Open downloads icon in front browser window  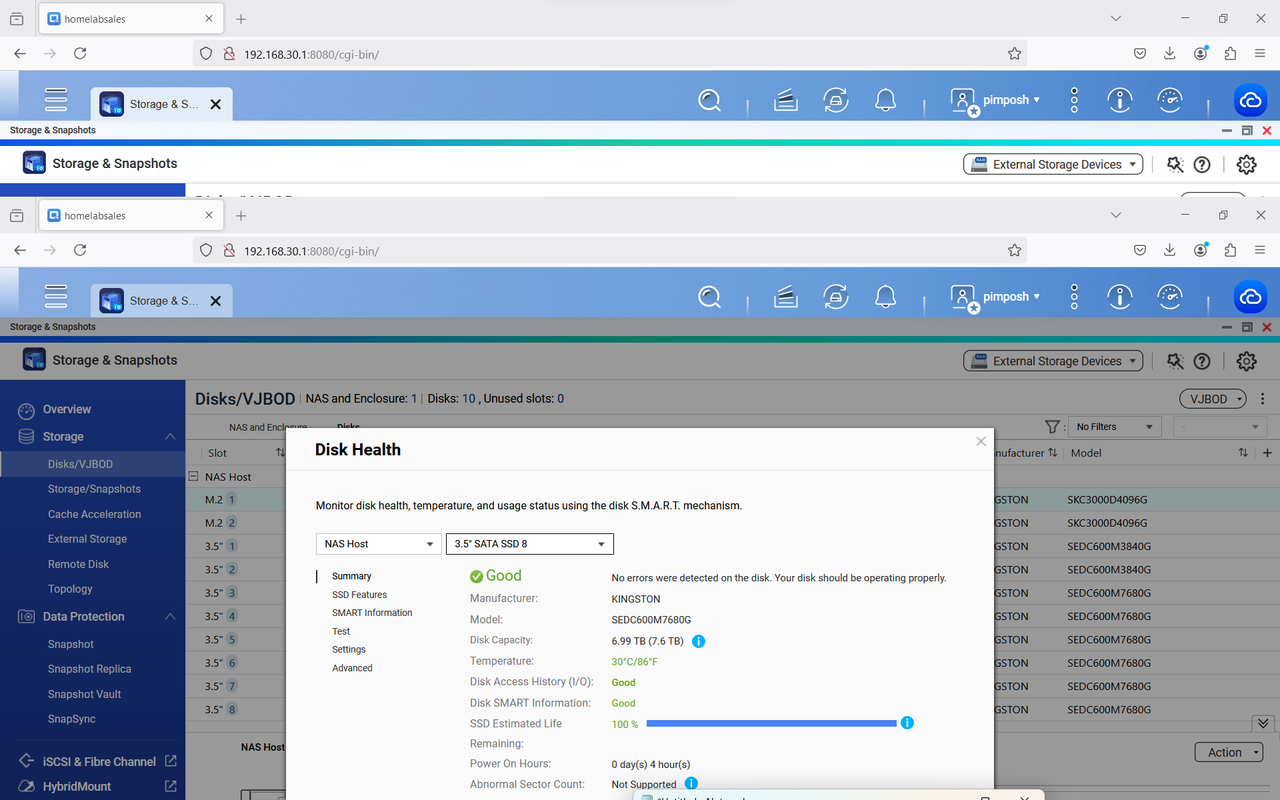(x=1169, y=250)
